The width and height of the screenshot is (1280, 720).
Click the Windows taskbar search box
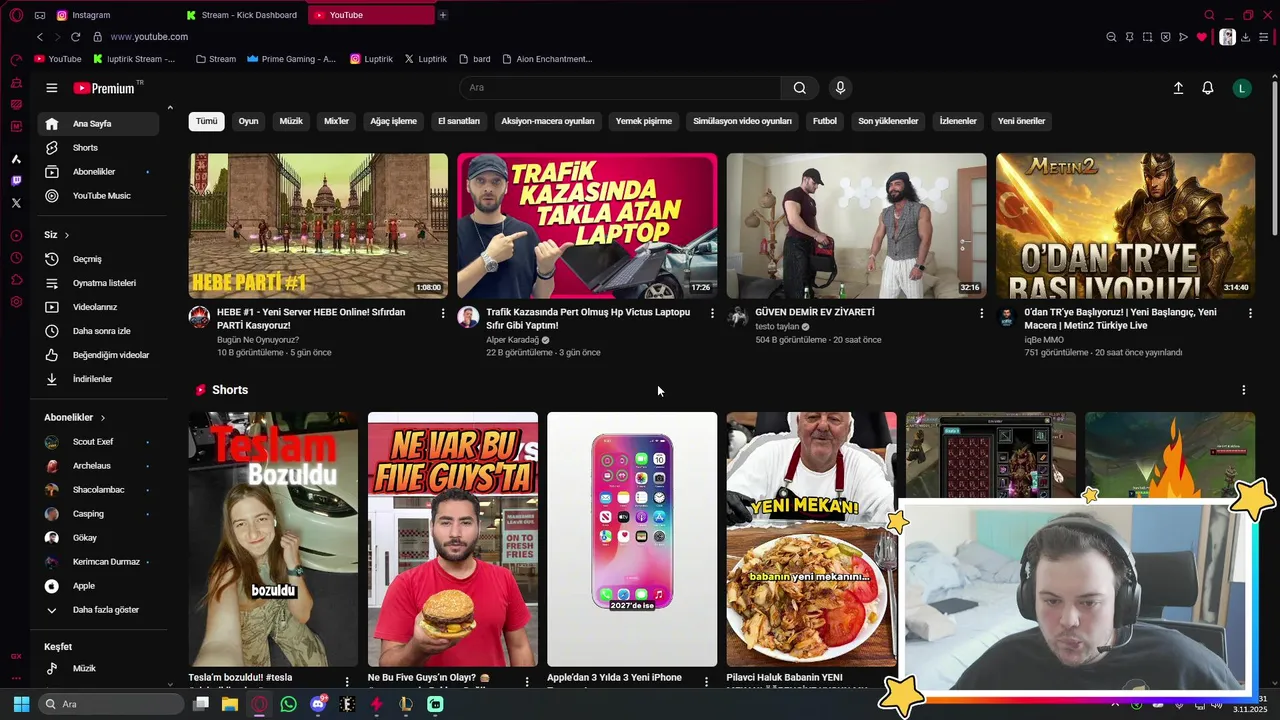tap(111, 704)
